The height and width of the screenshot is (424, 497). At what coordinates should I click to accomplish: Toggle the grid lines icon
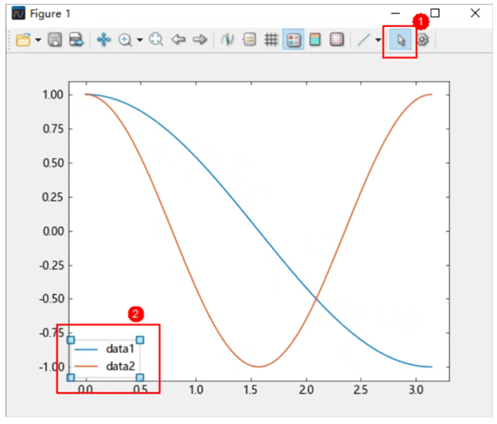pyautogui.click(x=271, y=40)
